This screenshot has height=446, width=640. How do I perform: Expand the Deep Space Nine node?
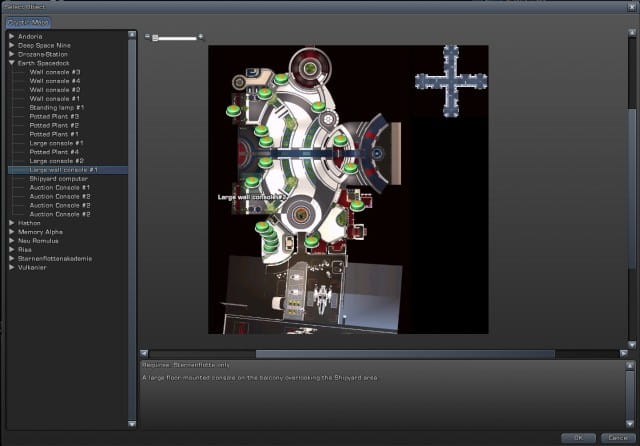pyautogui.click(x=11, y=46)
